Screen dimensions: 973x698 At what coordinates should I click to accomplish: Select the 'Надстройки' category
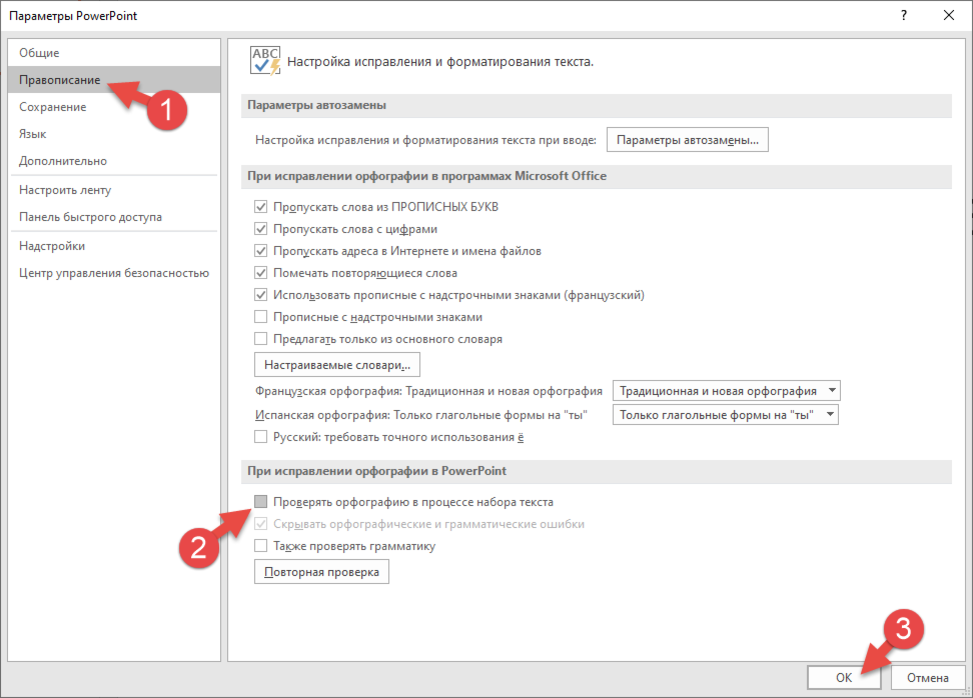(114, 246)
